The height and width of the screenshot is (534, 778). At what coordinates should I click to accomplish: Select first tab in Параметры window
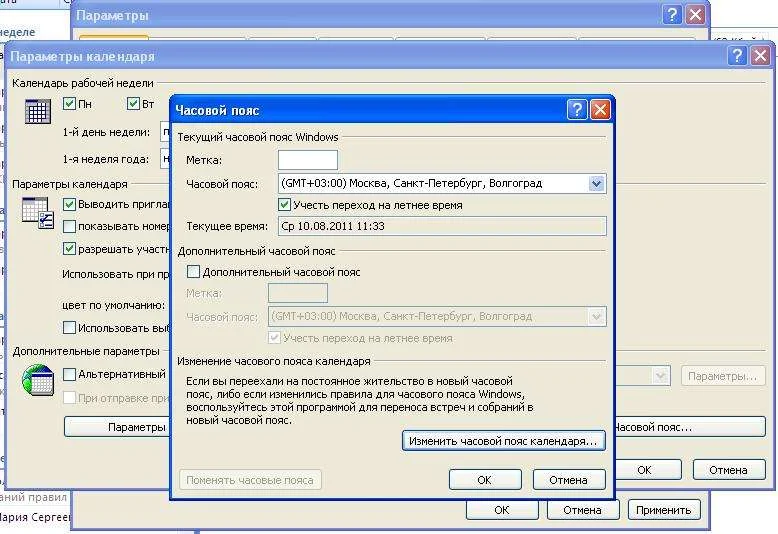click(114, 38)
